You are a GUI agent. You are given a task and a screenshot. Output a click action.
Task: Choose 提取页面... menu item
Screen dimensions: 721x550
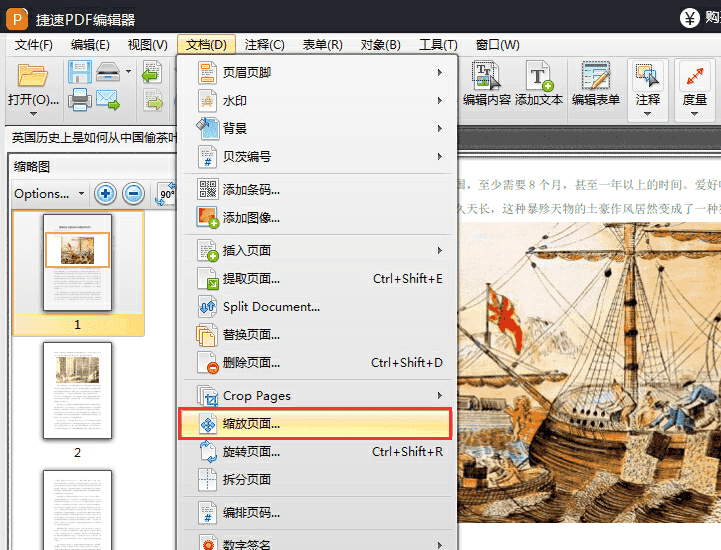(x=316, y=279)
